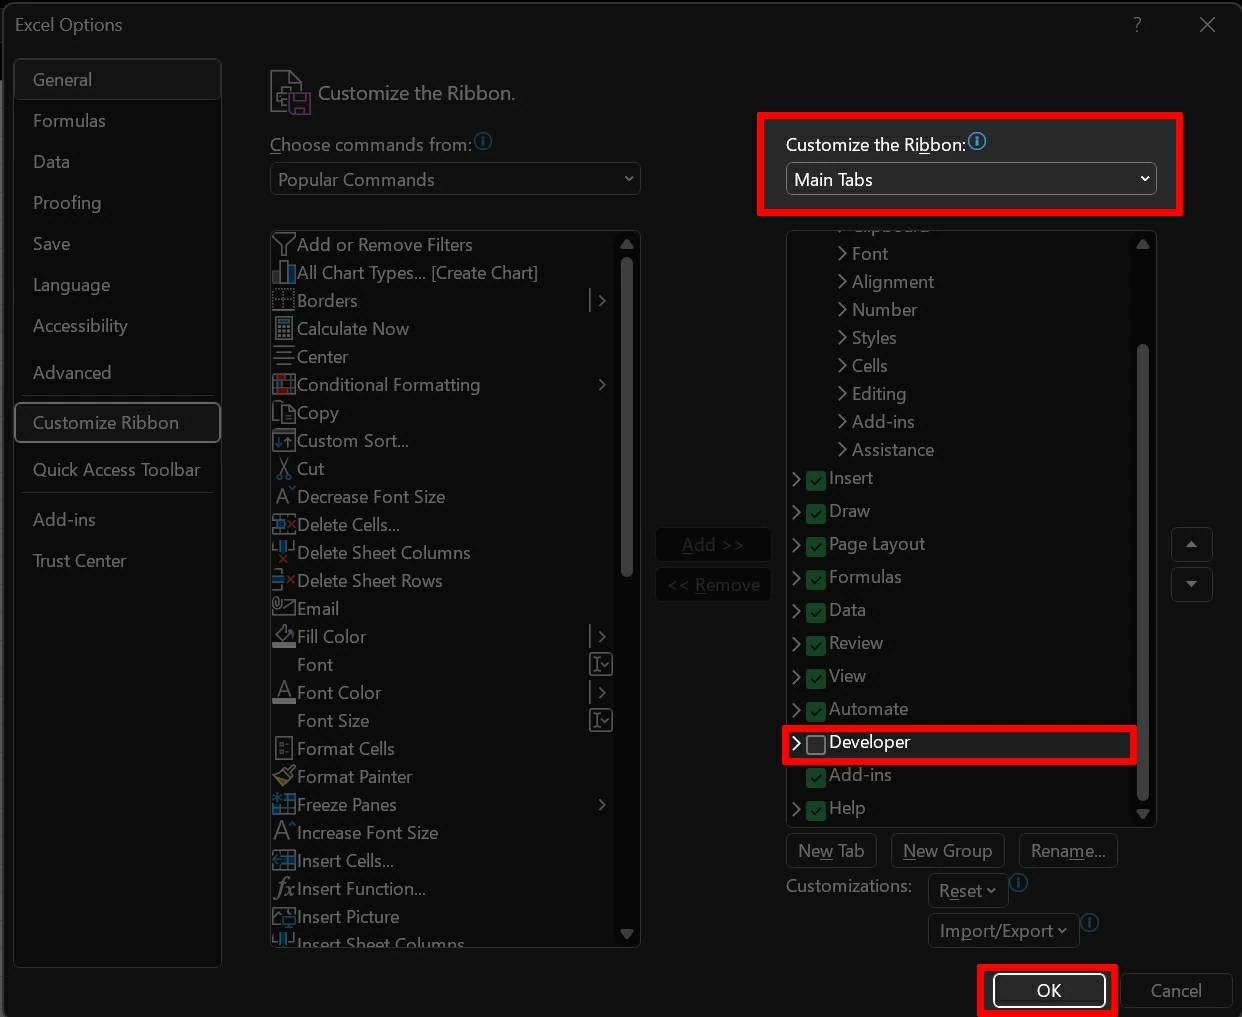Open the Main Tabs dropdown
The height and width of the screenshot is (1017, 1242).
click(970, 180)
